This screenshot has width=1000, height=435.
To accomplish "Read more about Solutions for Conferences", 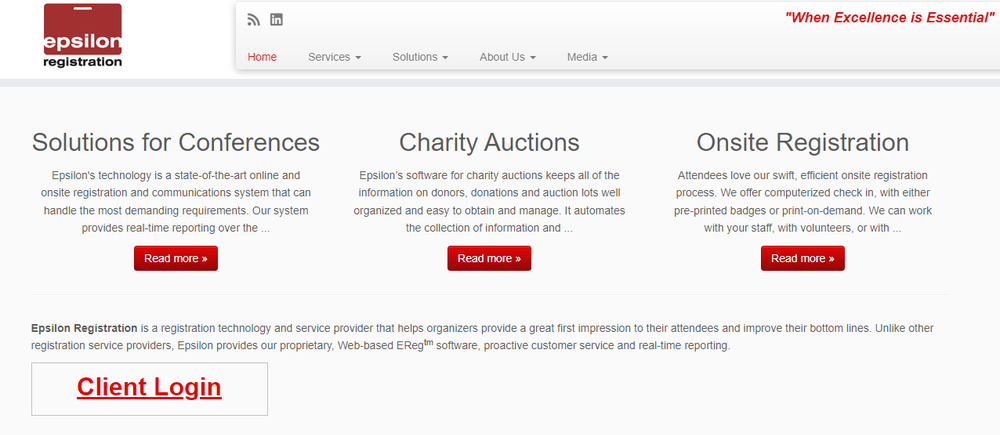I will pos(175,258).
